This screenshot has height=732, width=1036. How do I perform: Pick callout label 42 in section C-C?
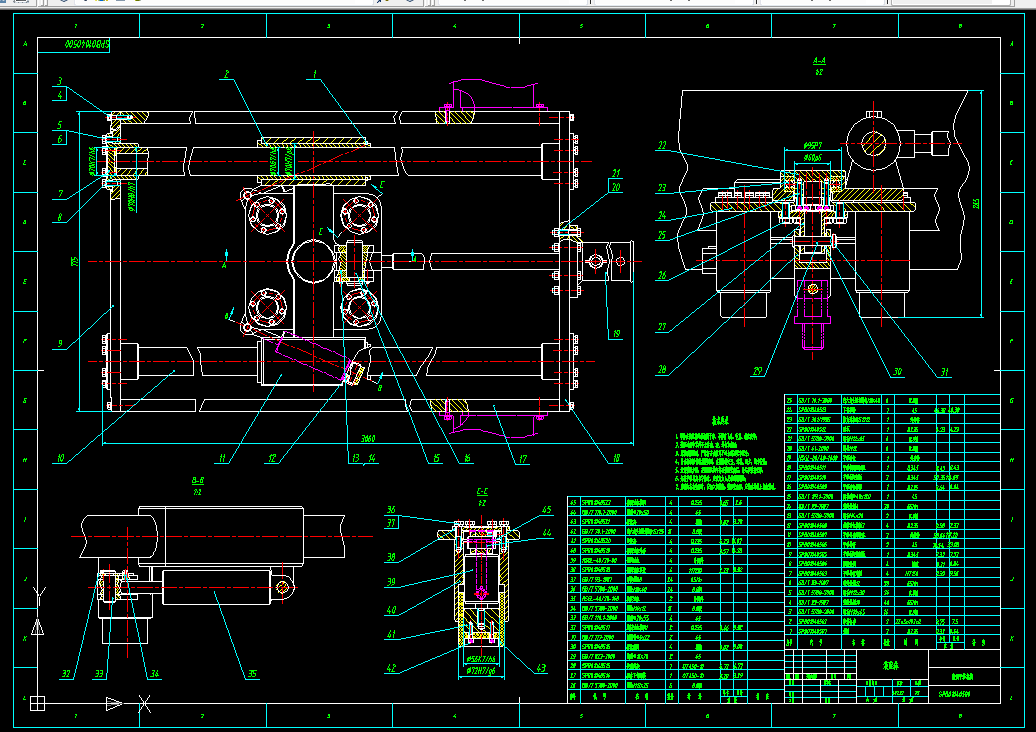tap(391, 669)
